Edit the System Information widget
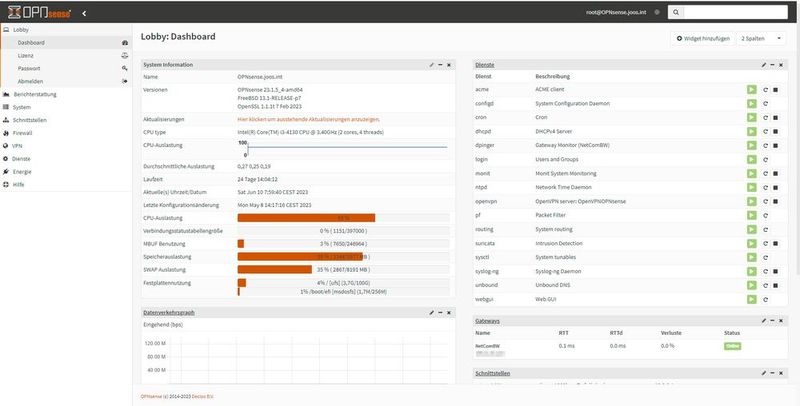 (432, 65)
